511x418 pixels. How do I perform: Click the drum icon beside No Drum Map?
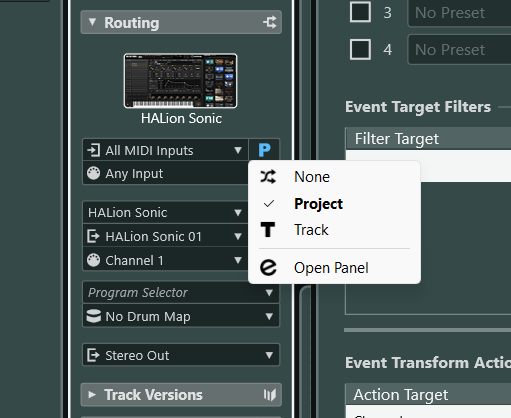click(x=94, y=316)
